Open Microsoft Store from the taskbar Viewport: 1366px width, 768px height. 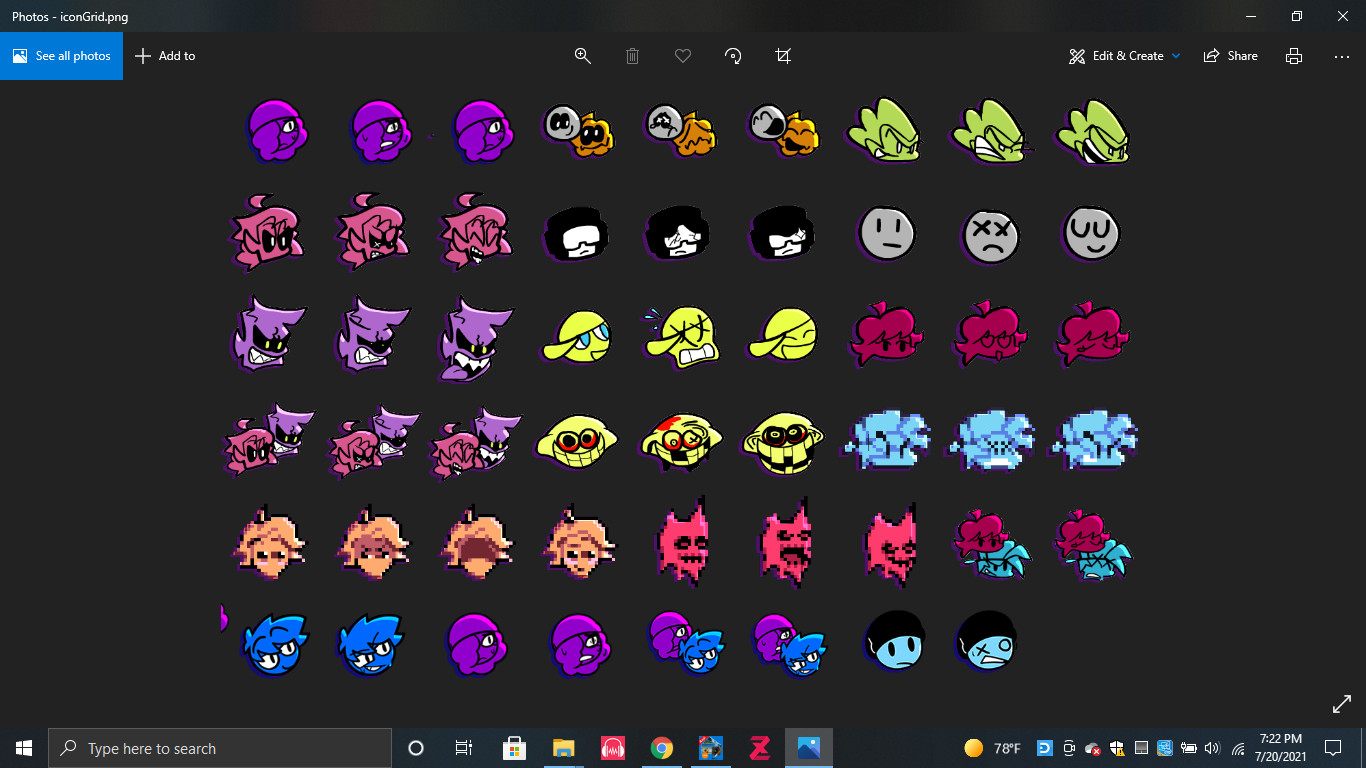coord(514,748)
